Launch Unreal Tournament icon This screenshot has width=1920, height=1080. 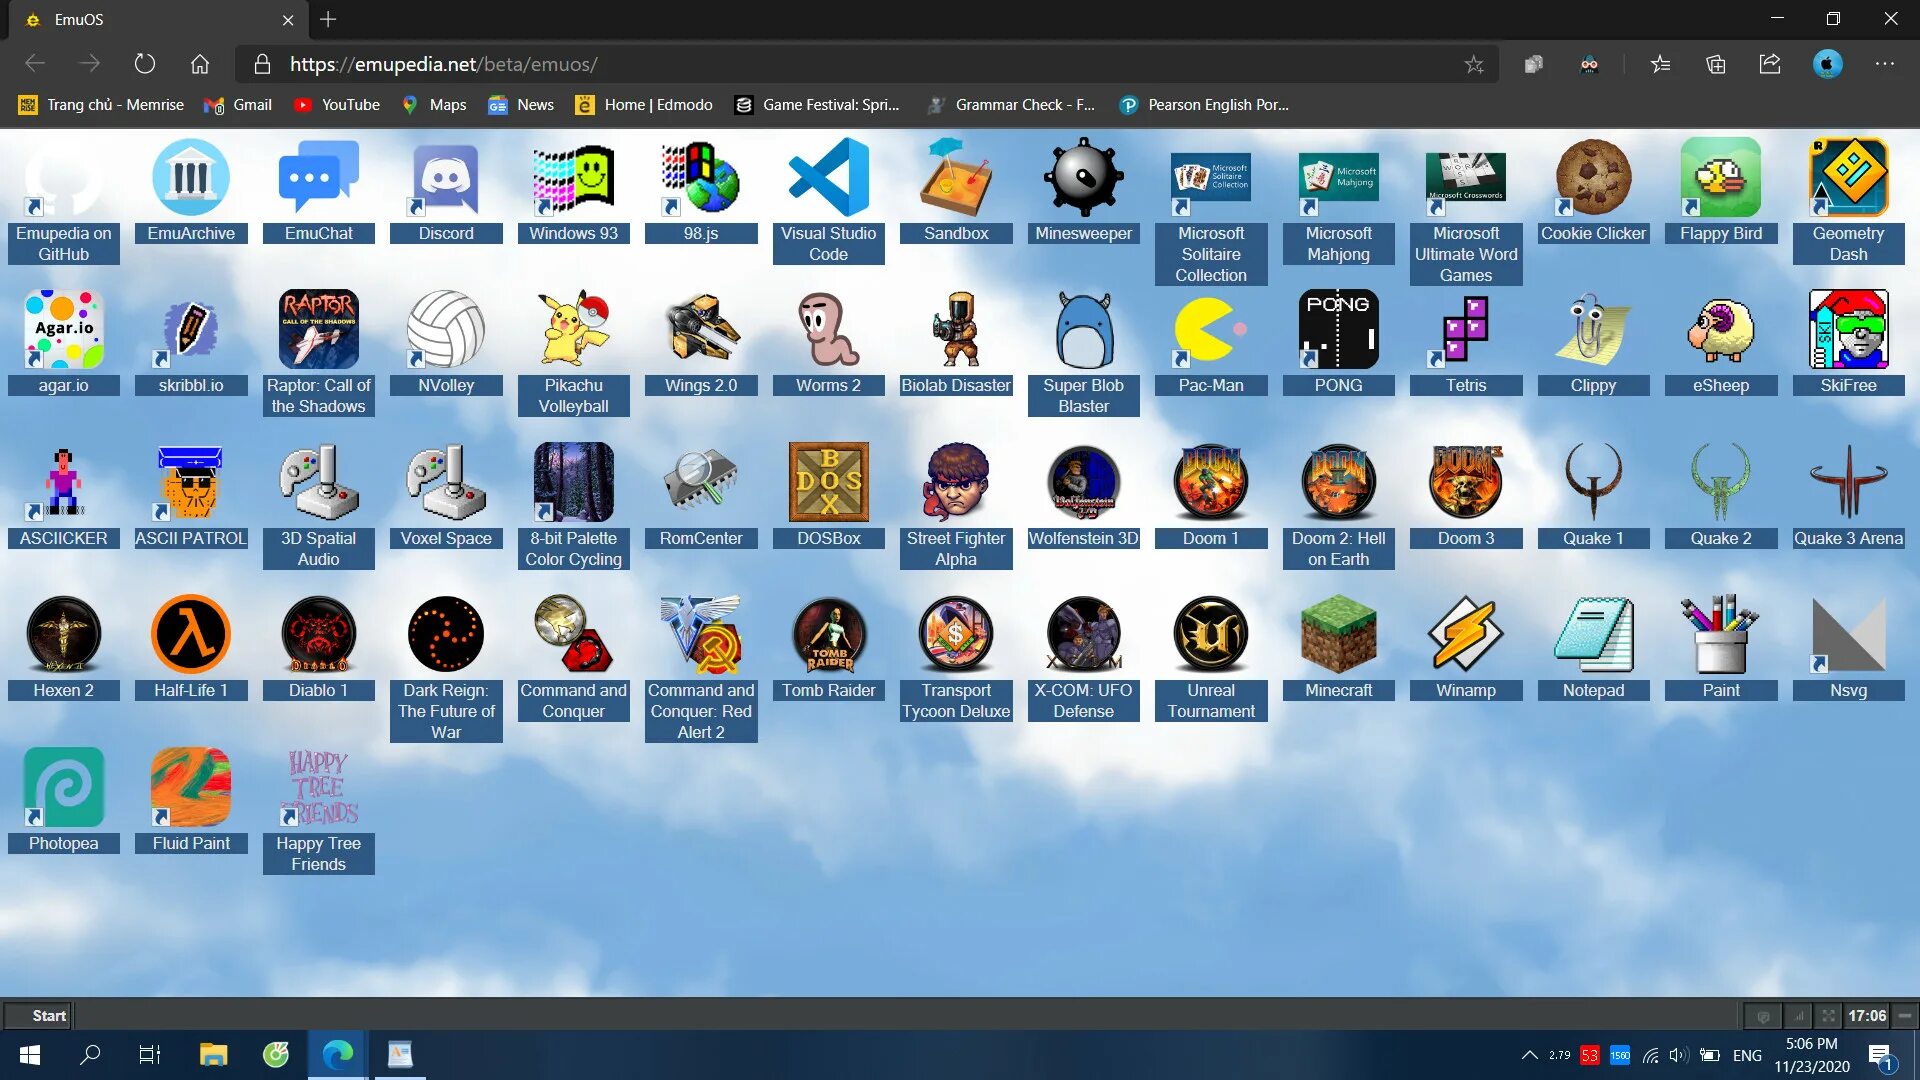(1211, 657)
